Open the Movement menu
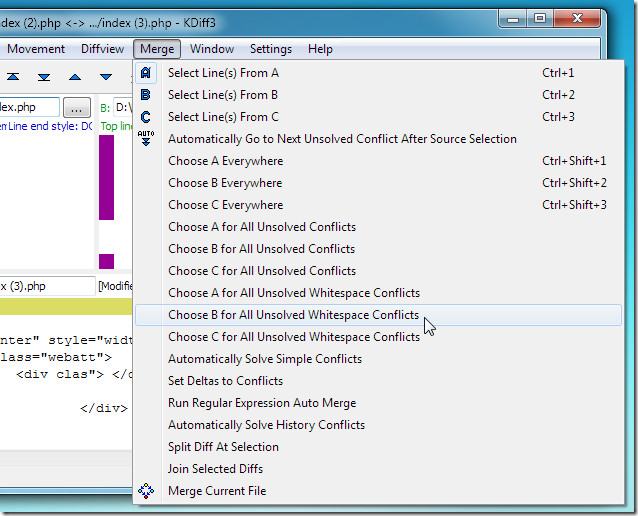 pos(36,49)
